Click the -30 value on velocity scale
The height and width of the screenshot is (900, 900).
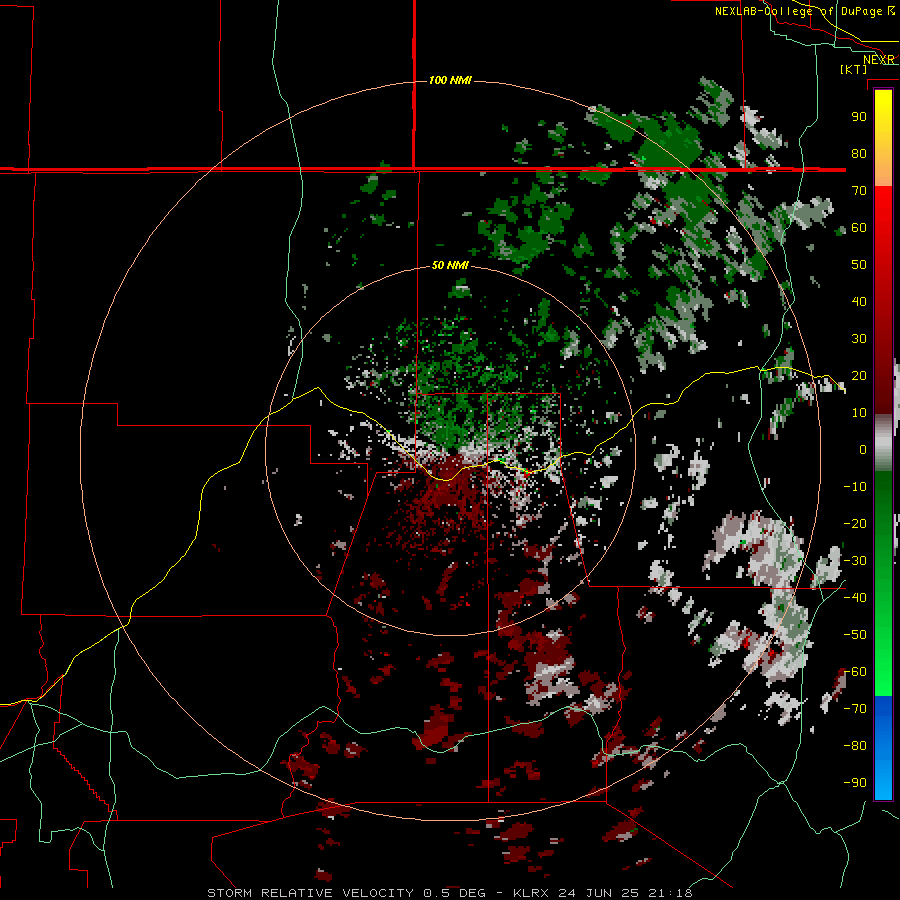click(x=855, y=561)
